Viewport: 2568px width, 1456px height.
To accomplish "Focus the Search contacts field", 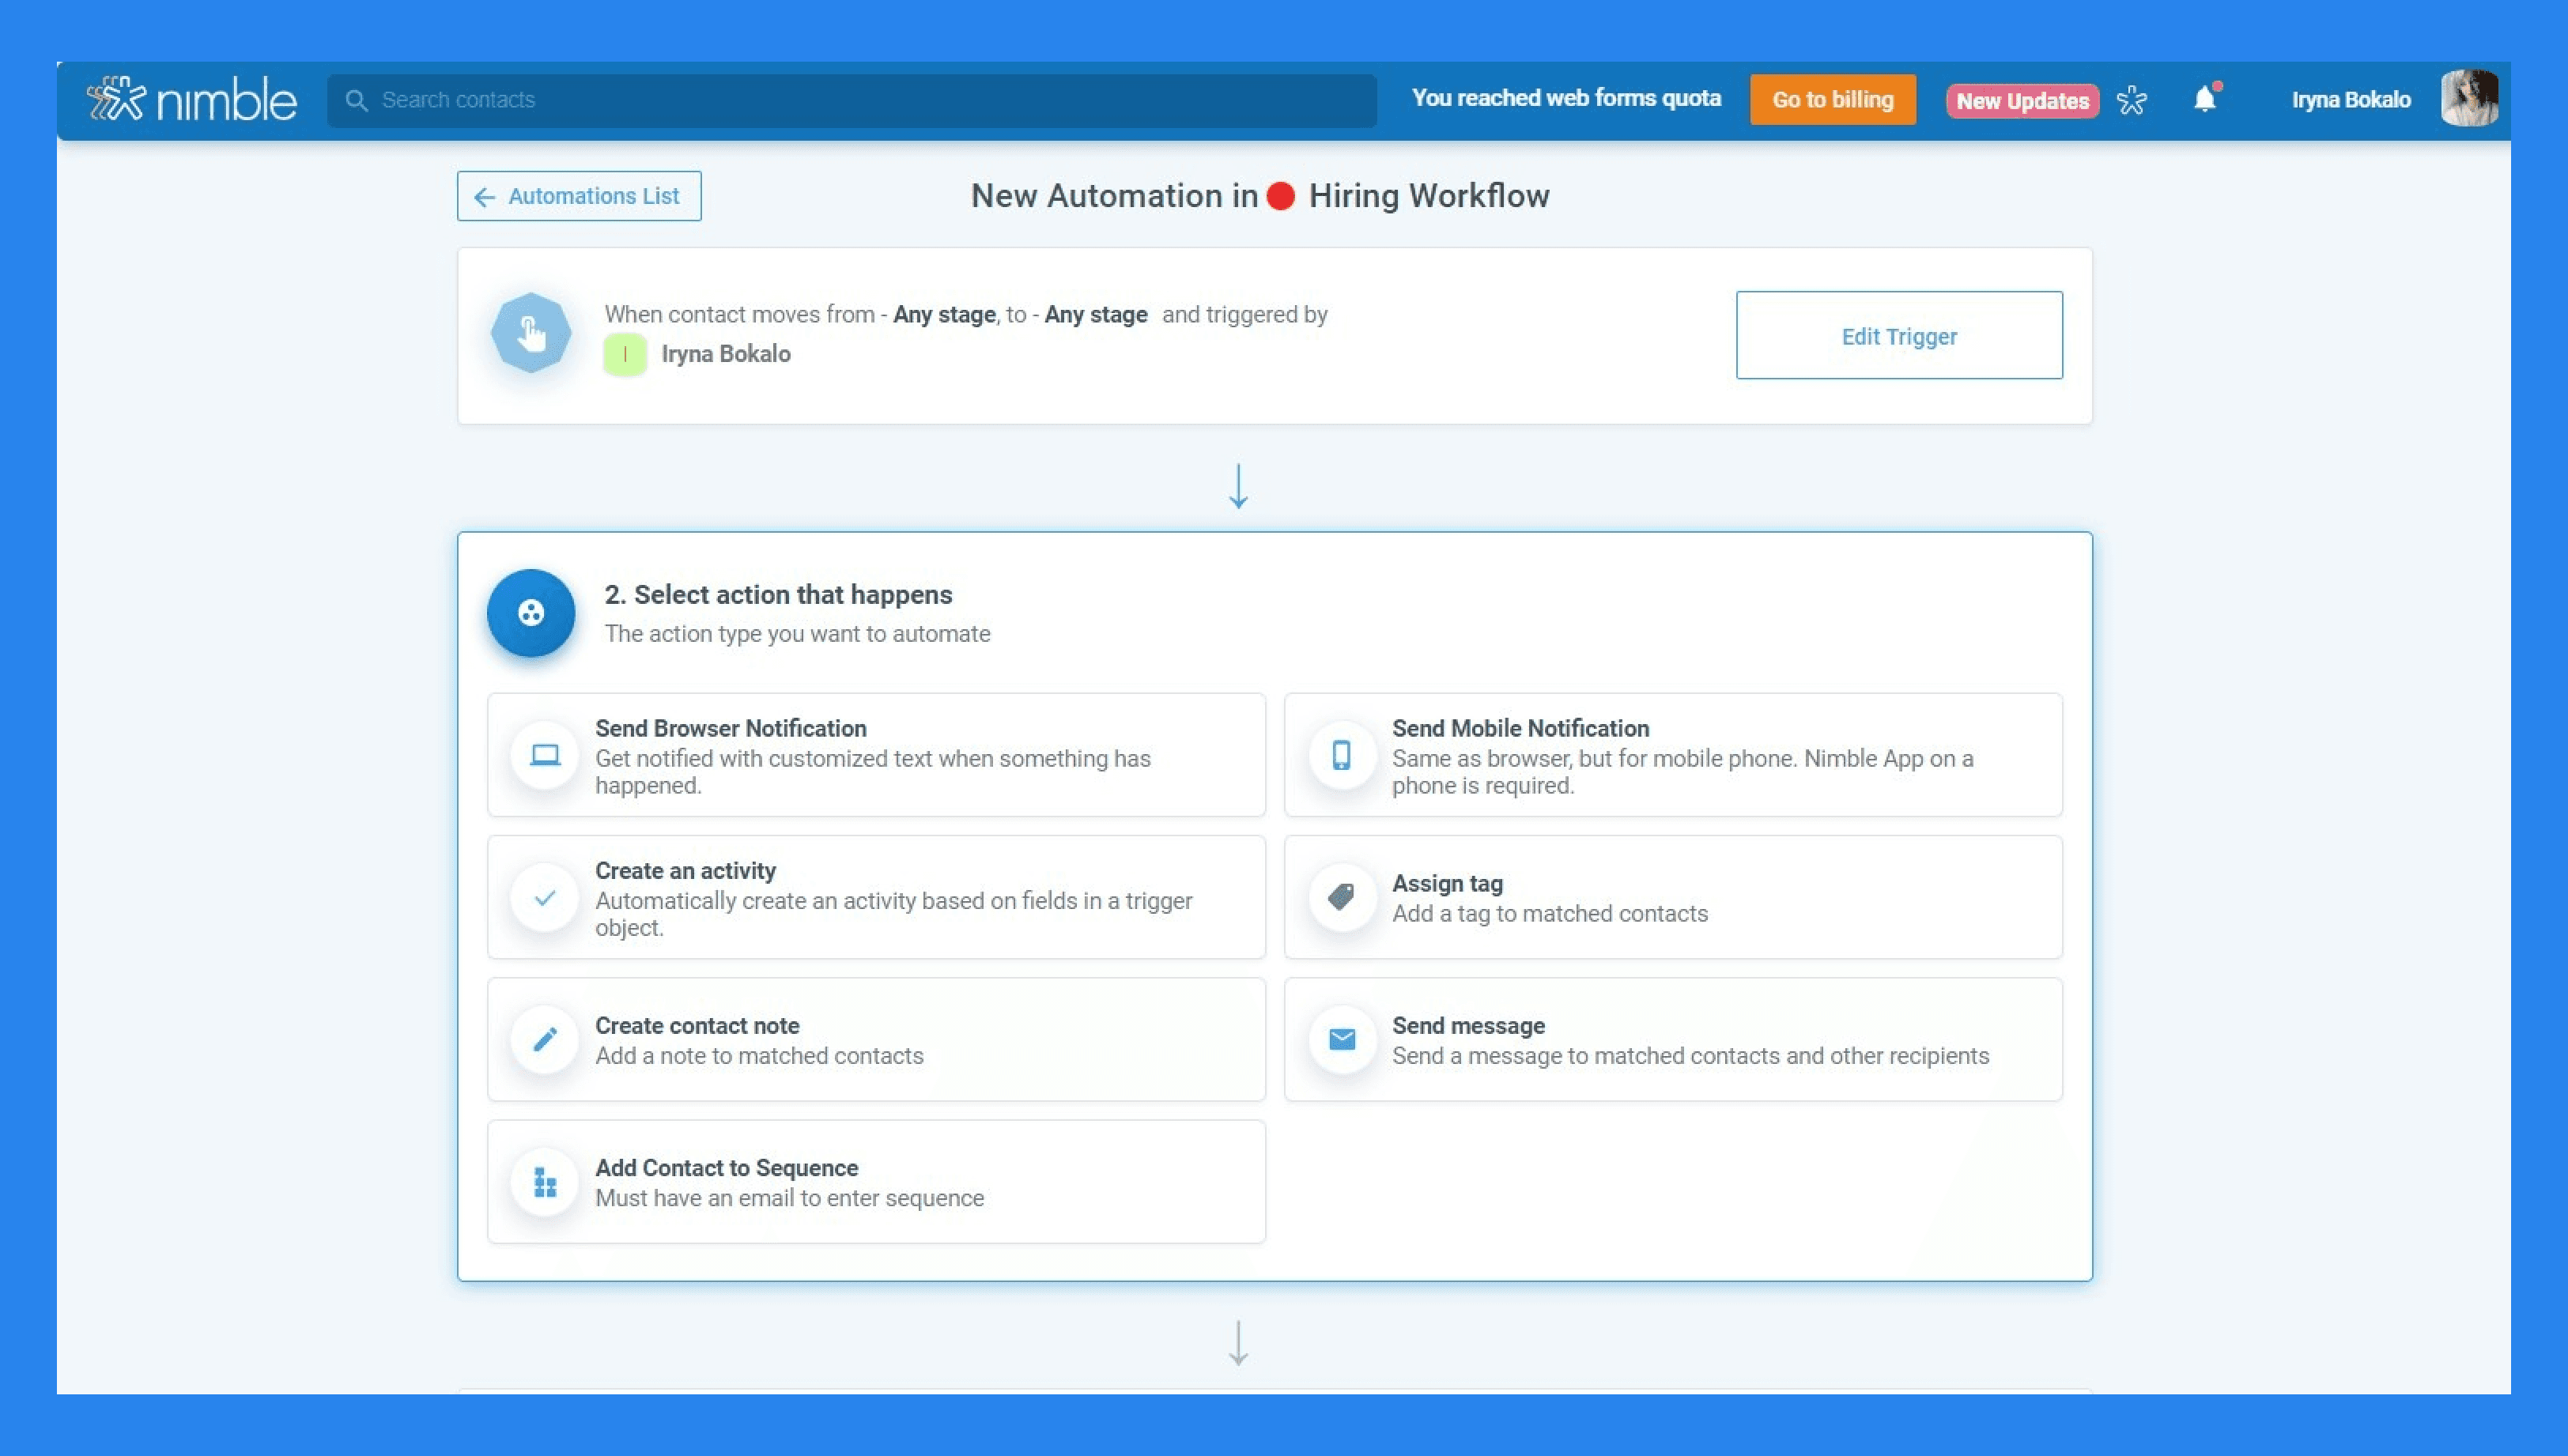I will 851,100.
